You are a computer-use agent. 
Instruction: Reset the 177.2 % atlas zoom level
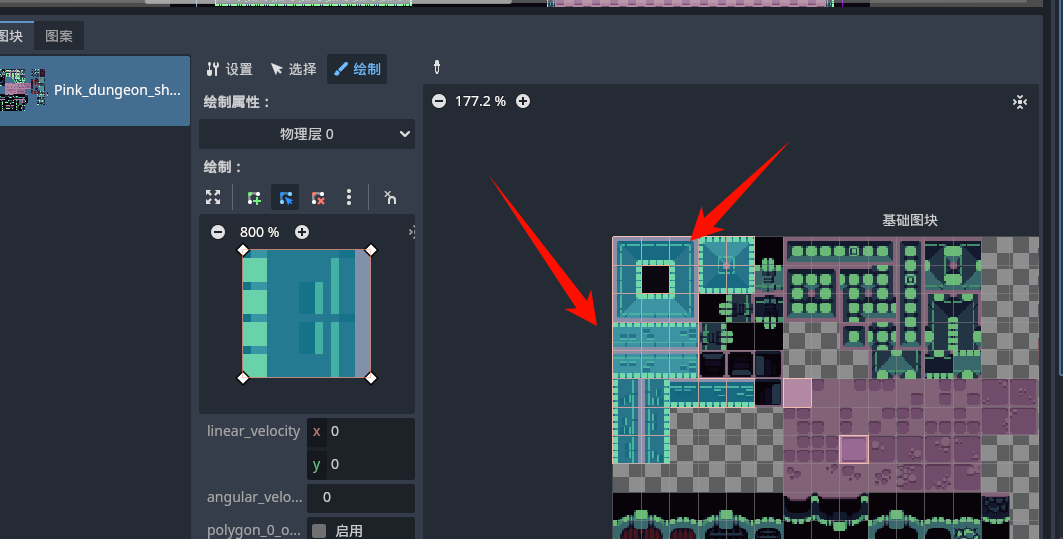[480, 101]
